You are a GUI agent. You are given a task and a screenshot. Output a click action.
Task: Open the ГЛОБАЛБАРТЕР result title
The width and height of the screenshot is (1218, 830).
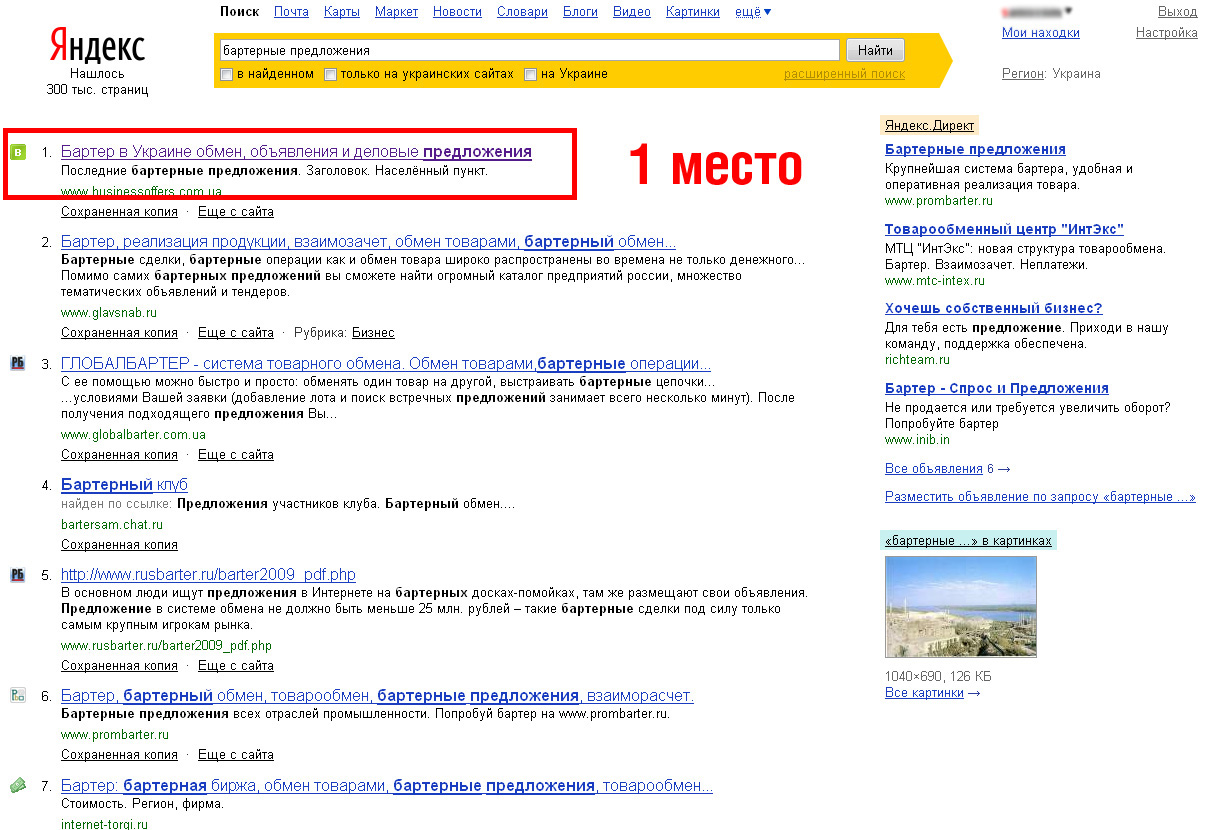coord(386,364)
